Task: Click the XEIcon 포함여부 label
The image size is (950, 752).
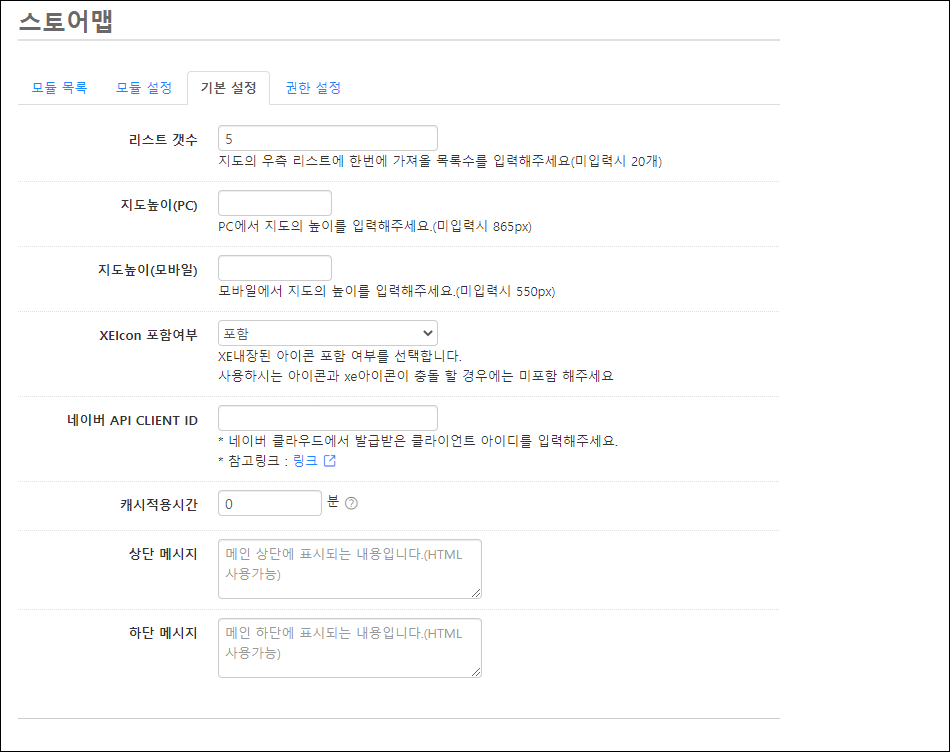Action: (148, 335)
